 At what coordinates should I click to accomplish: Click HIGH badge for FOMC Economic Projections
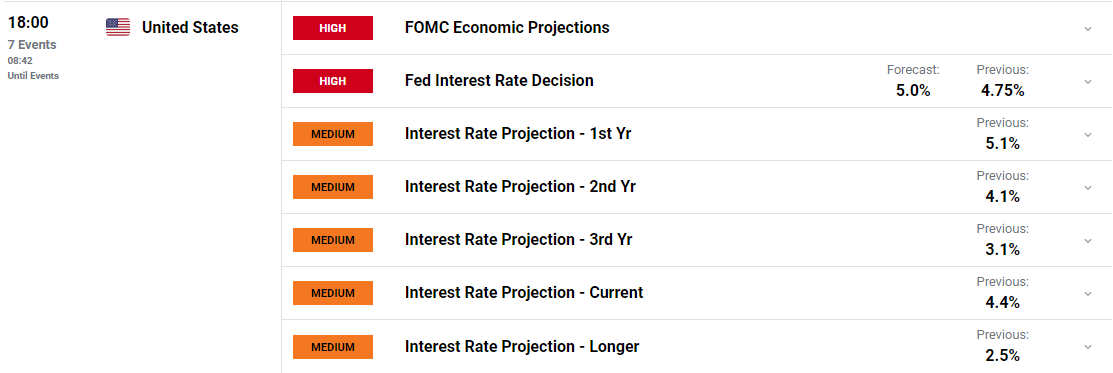tap(333, 28)
